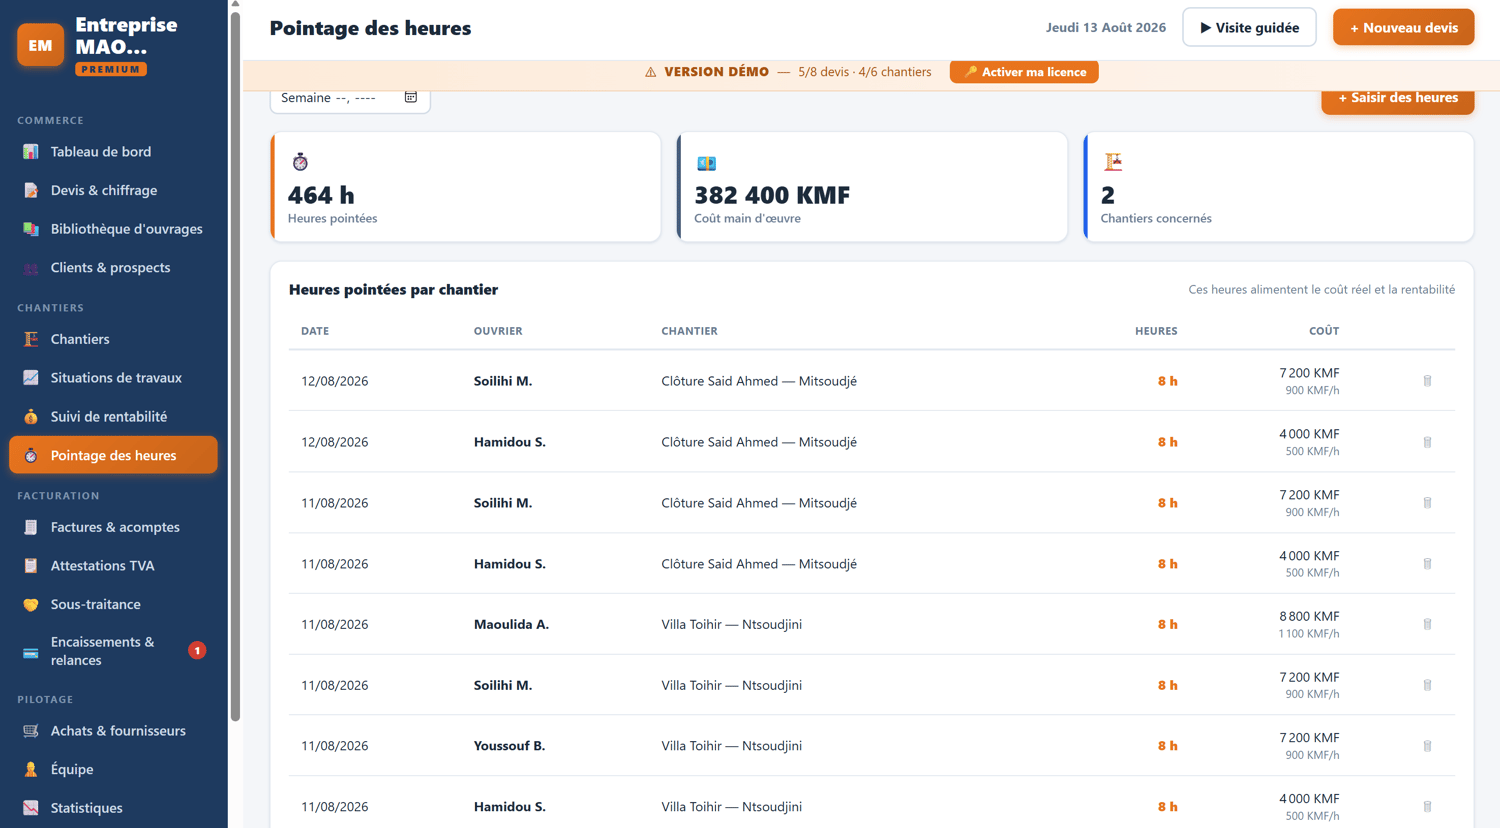Open Tableau de bord page
1500x828 pixels.
pos(113,152)
